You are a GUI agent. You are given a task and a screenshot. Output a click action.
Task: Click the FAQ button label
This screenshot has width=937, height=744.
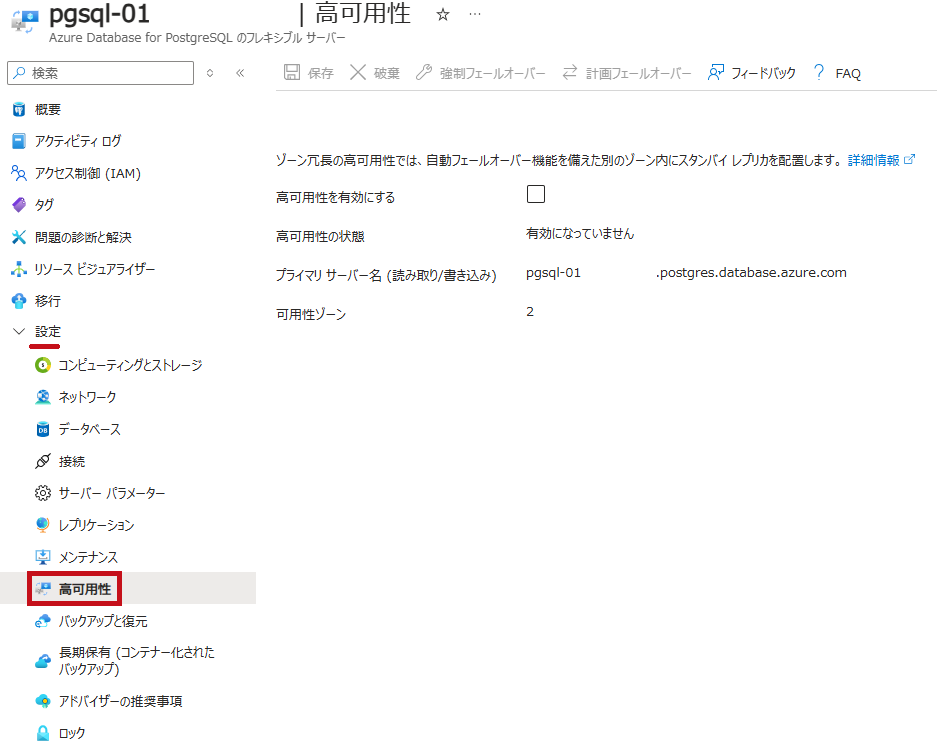848,74
